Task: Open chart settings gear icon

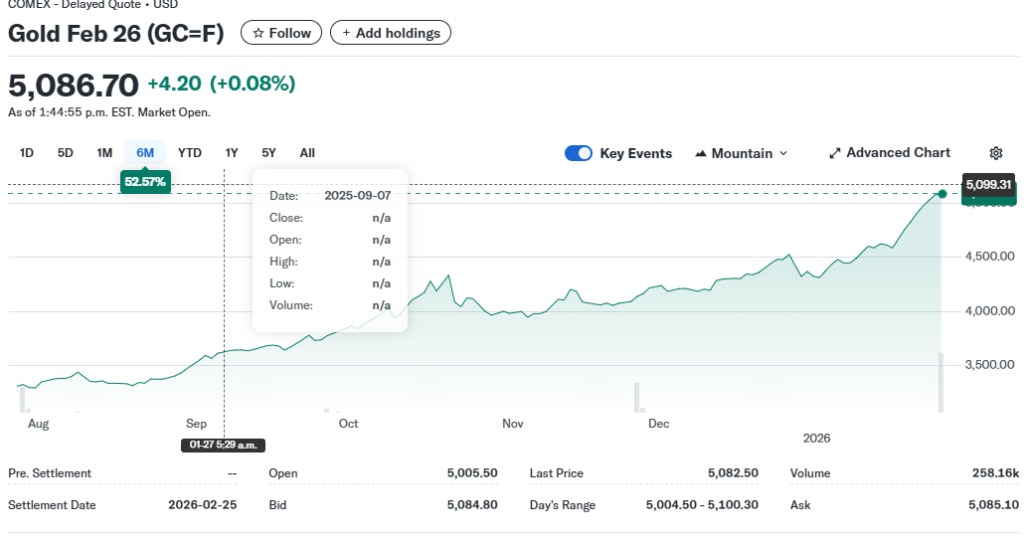Action: pos(996,153)
